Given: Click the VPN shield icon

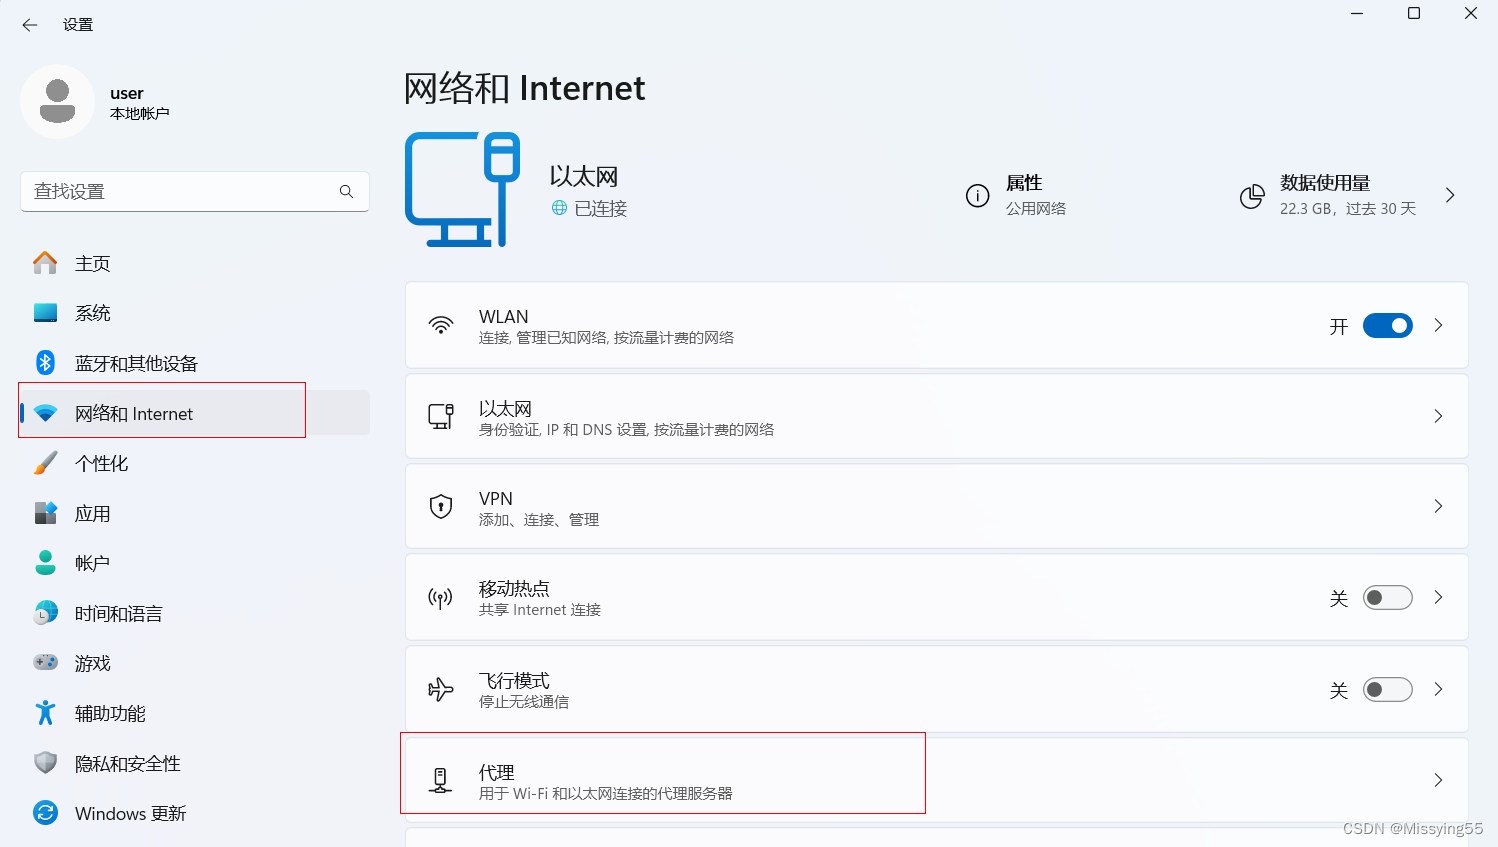Looking at the screenshot, I should 441,506.
